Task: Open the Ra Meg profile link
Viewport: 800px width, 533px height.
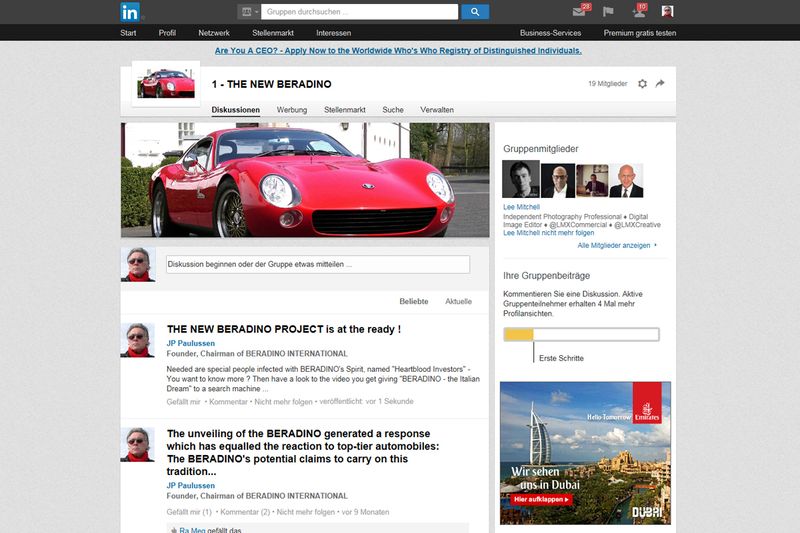Action: 192,530
